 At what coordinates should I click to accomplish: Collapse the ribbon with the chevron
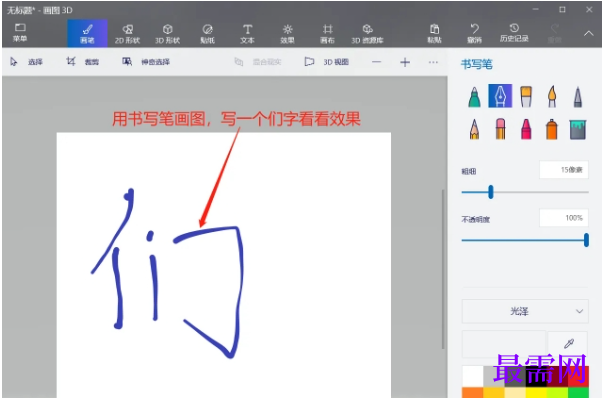pos(588,34)
